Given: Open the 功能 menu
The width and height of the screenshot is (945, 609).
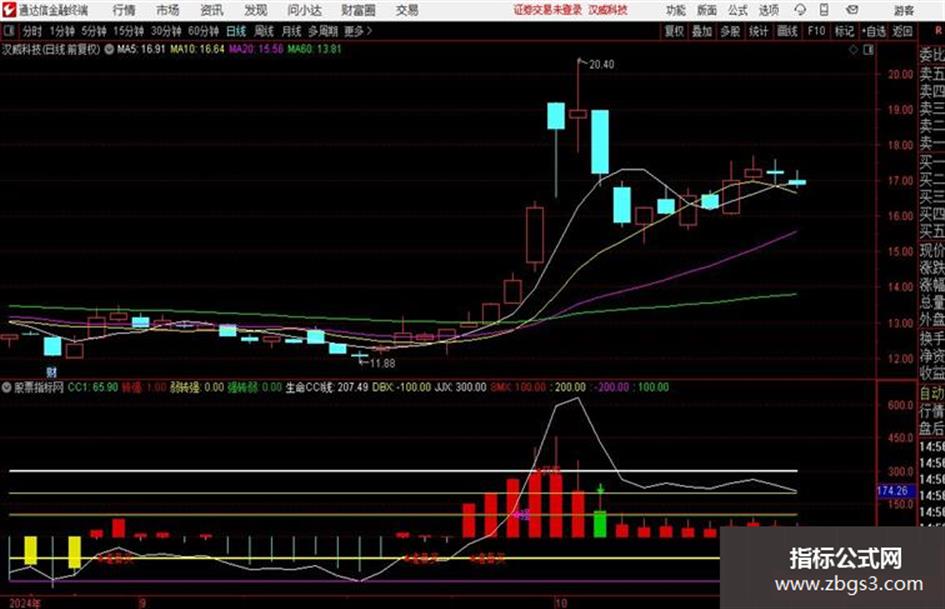Looking at the screenshot, I should [676, 10].
